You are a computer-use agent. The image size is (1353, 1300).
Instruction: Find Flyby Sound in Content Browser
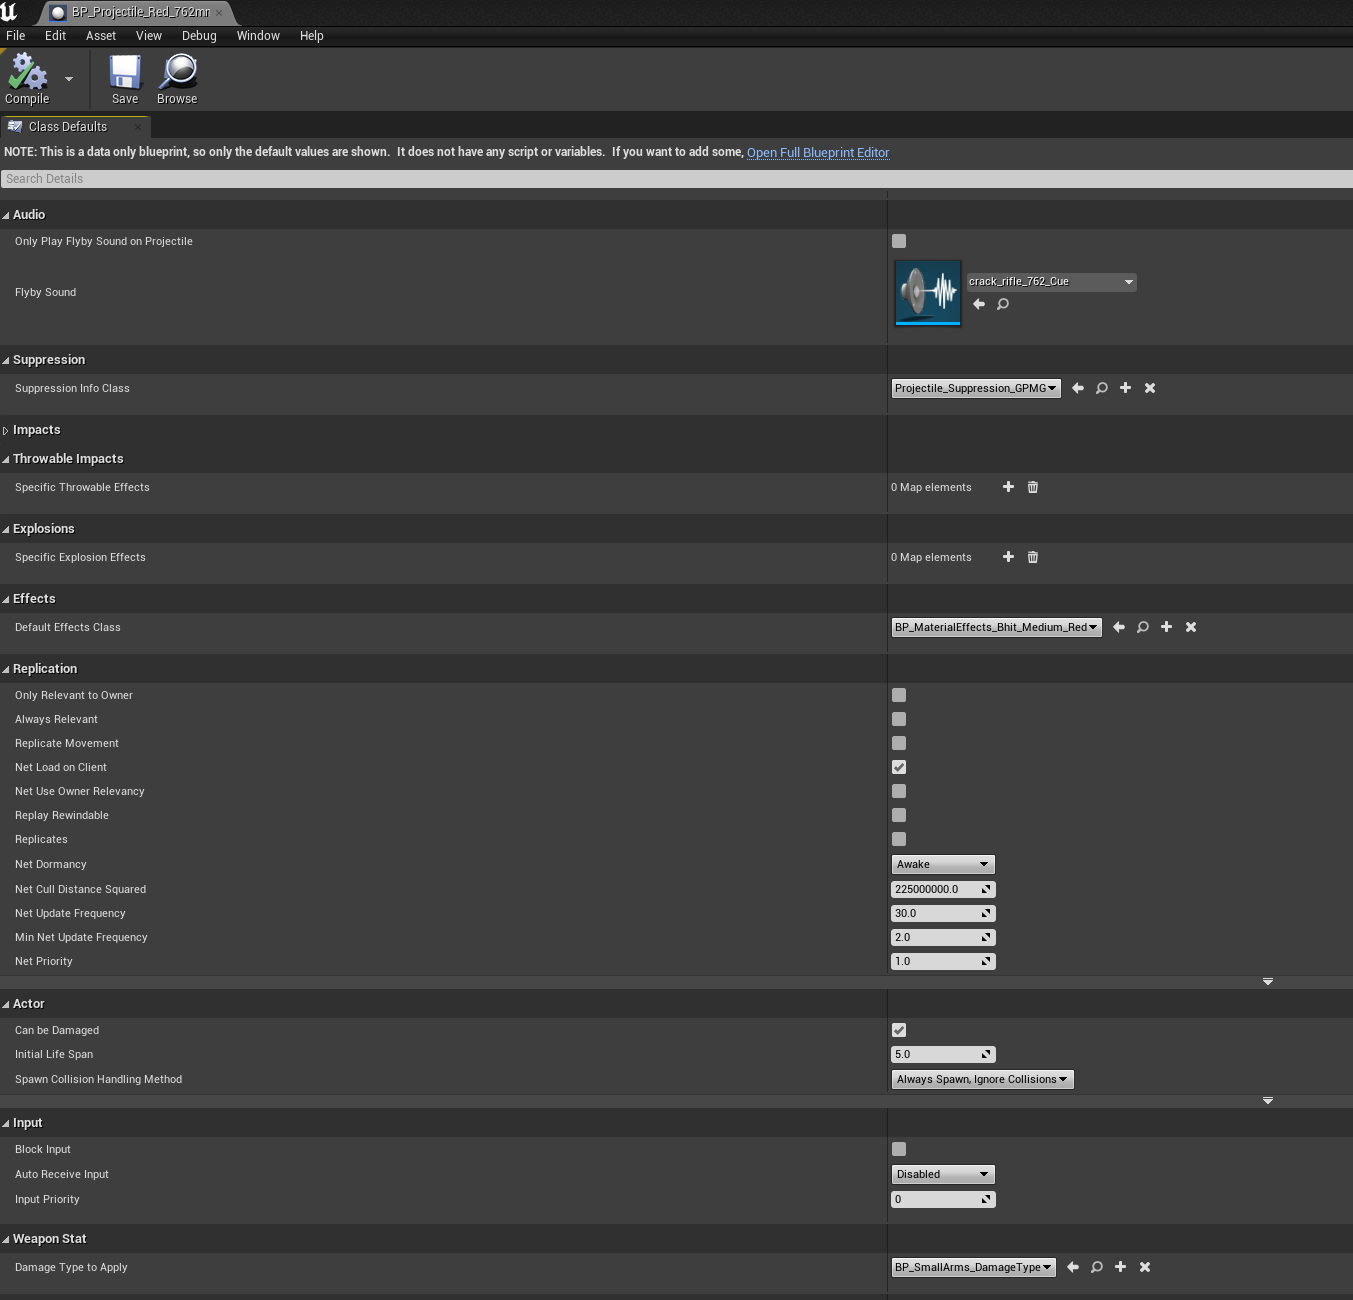click(1003, 304)
